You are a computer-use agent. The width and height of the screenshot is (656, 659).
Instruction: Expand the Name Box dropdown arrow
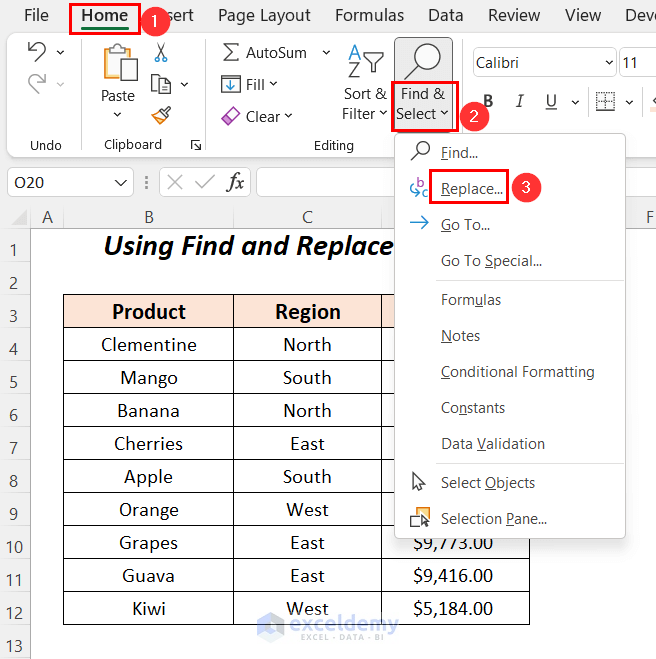121,182
